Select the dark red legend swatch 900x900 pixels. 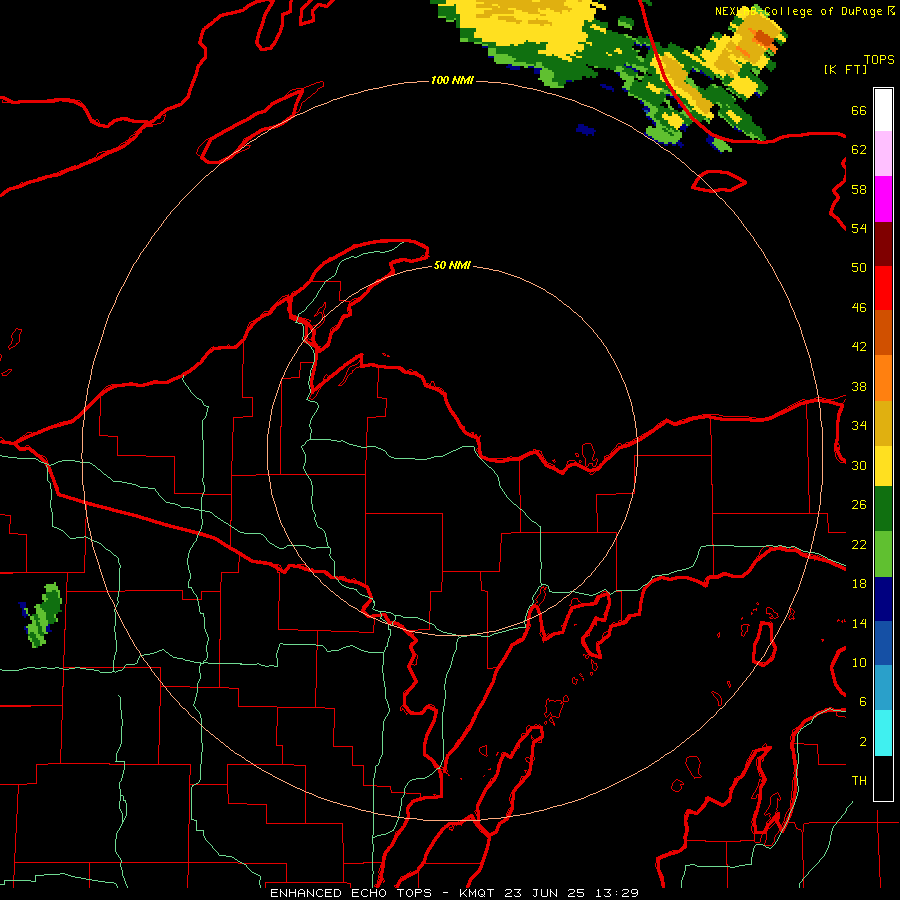click(x=883, y=244)
